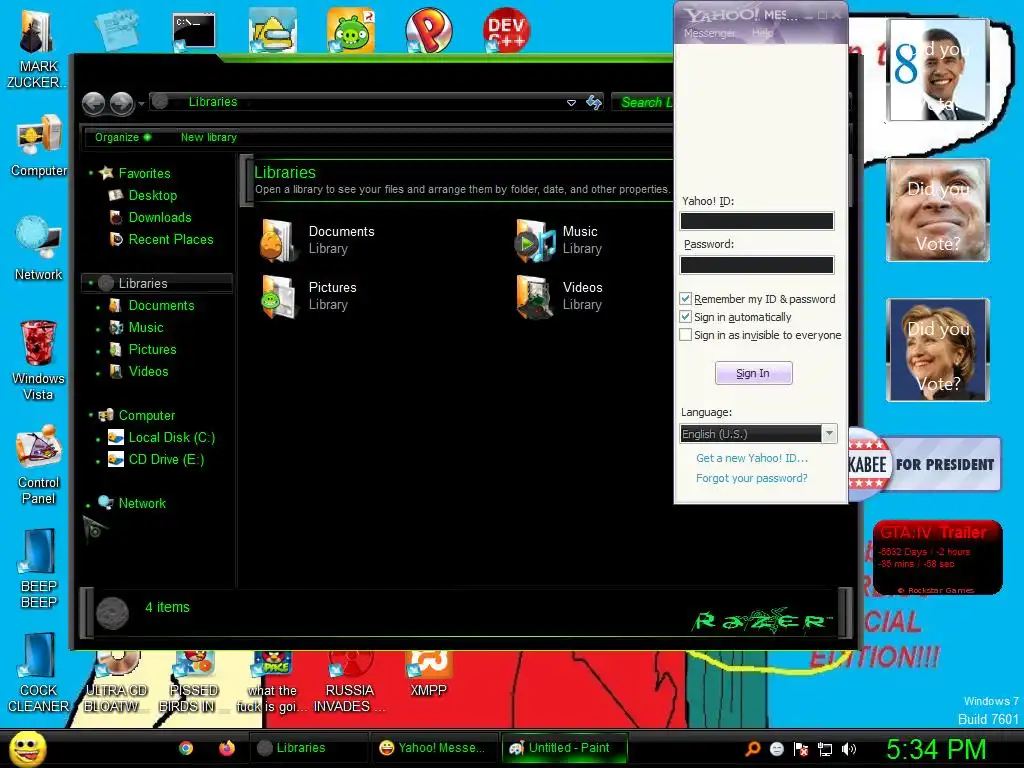1024x768 pixels.
Task: Open the recent pages arrow beside Forward
Action: [141, 103]
